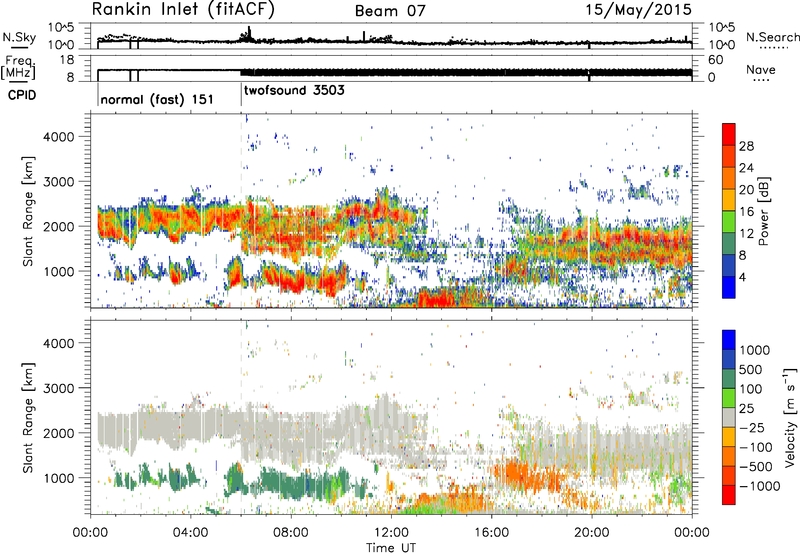This screenshot has height=554, width=800.
Task: Click the 'Freq. [MHz]' axis label
Action: (x=18, y=68)
